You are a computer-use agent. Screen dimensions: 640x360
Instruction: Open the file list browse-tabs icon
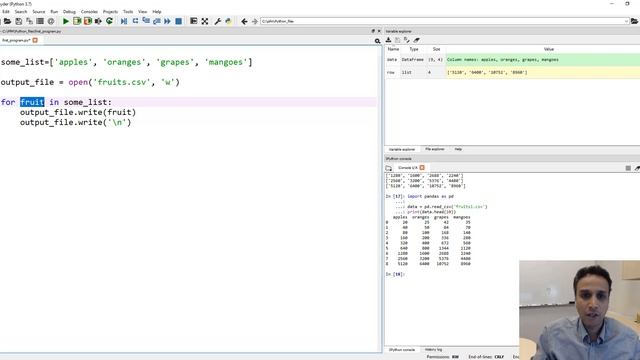(40, 21)
